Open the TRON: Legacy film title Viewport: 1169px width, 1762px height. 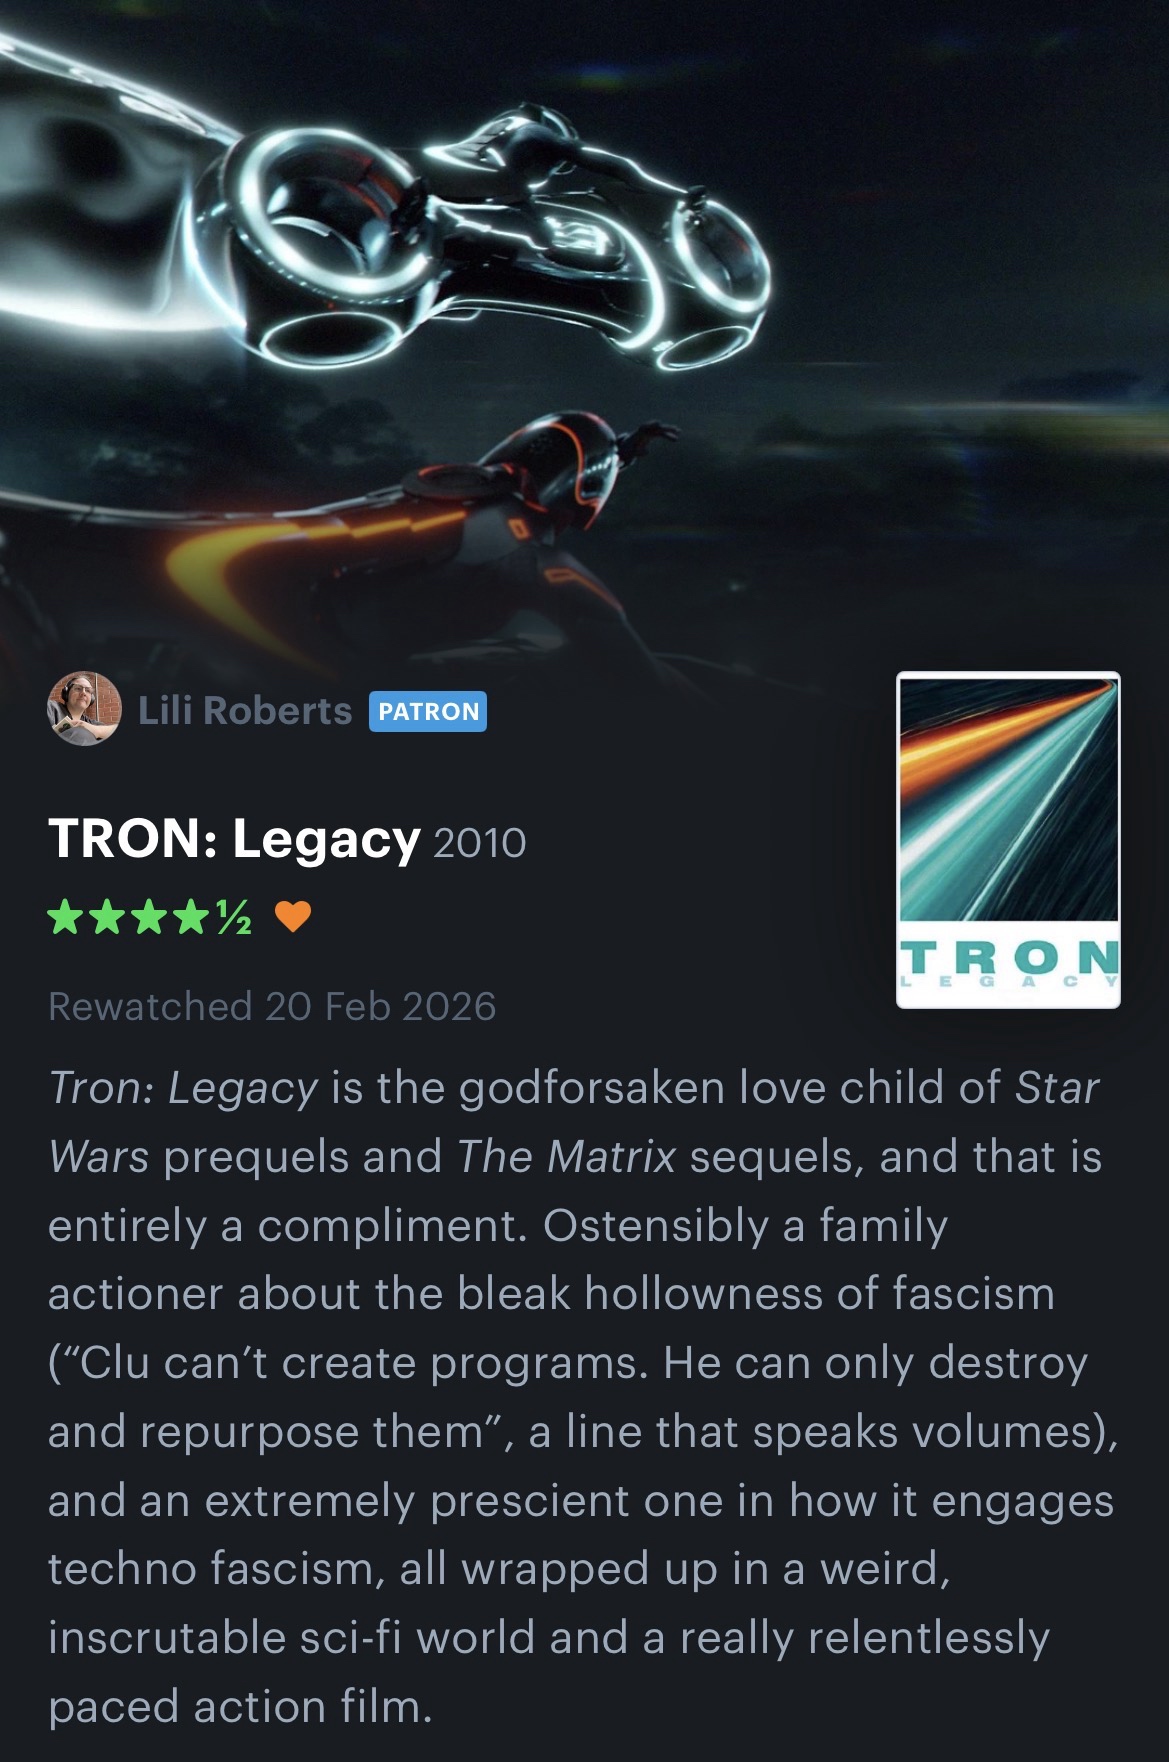click(x=234, y=839)
